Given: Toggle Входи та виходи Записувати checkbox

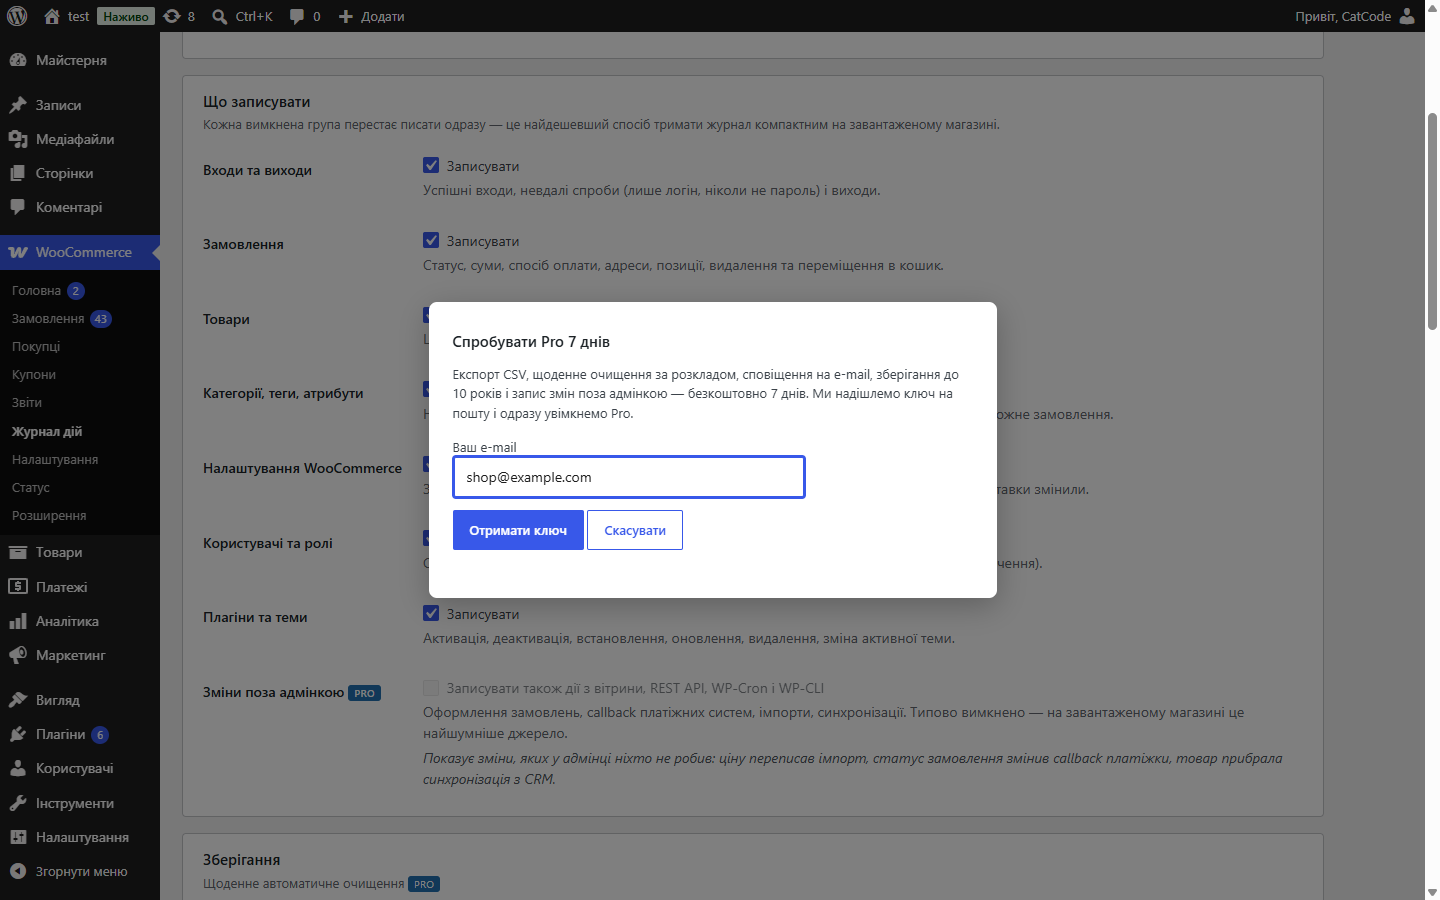Looking at the screenshot, I should (431, 165).
